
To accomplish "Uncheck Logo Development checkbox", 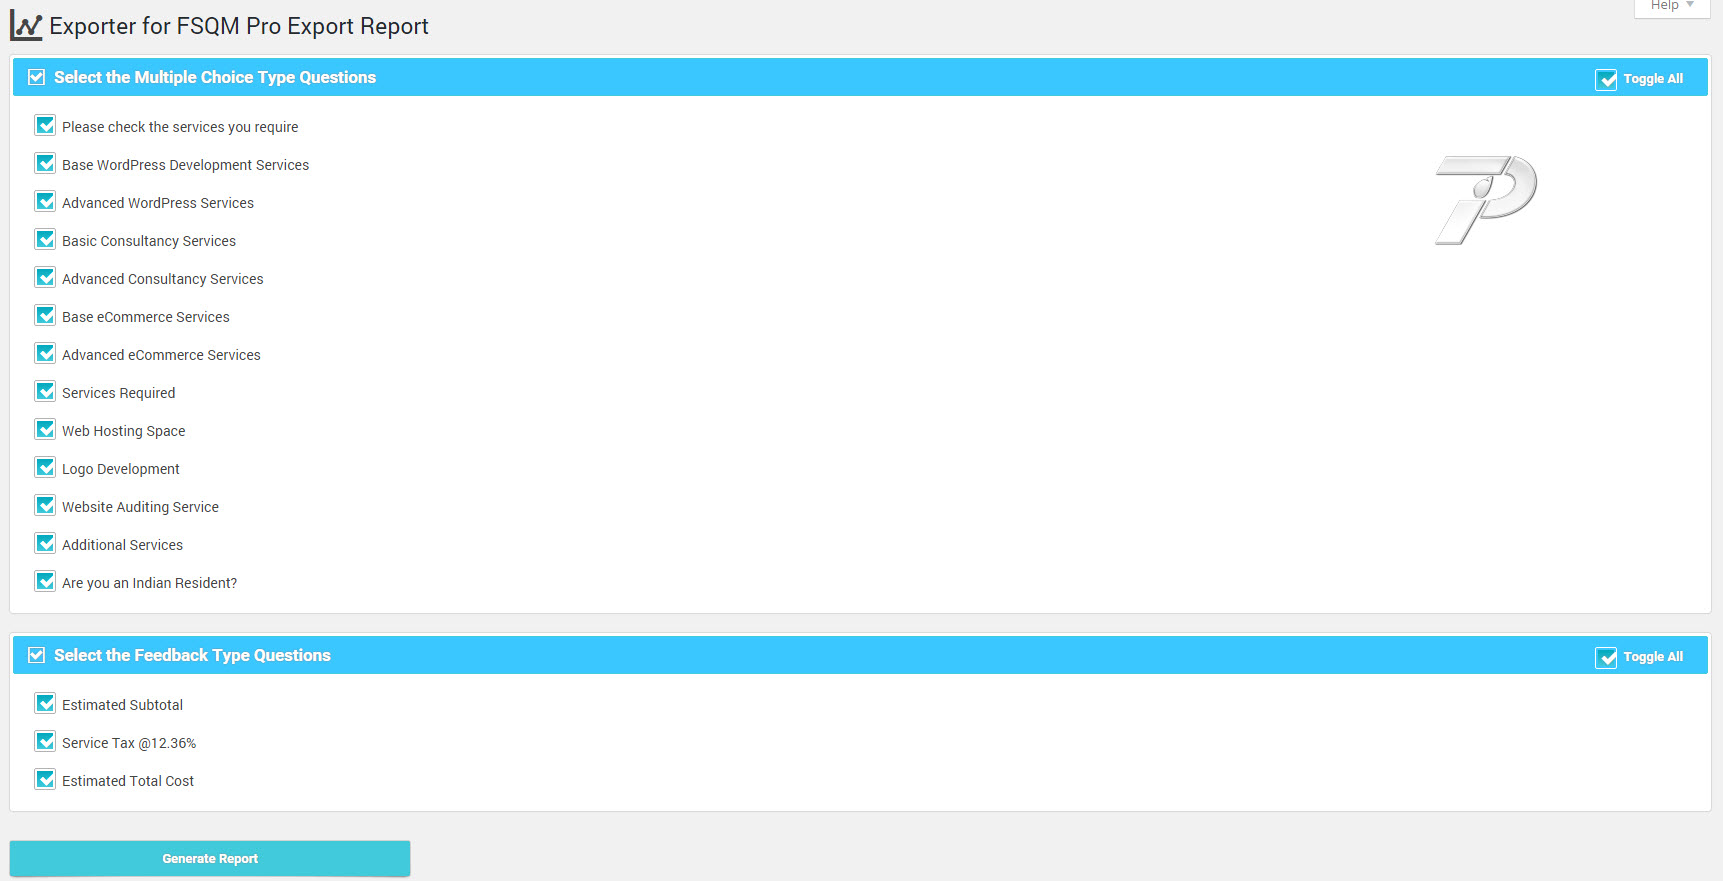I will 45,467.
